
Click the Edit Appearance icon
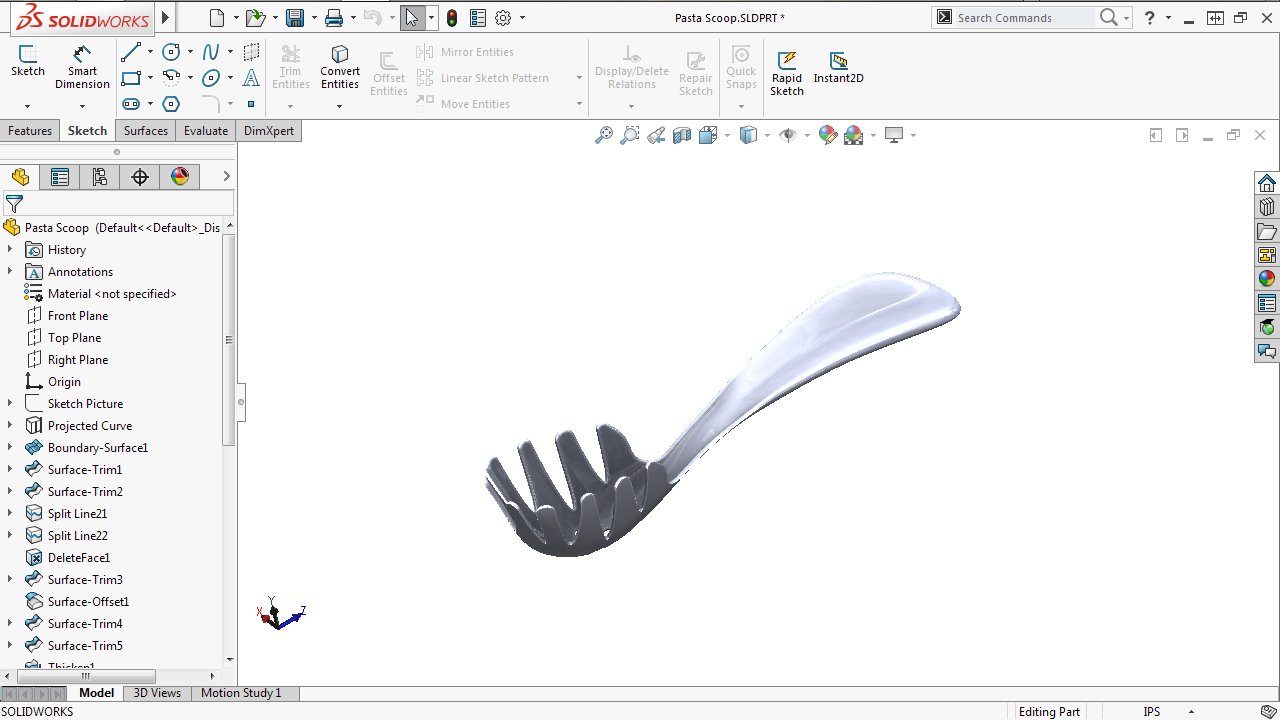827,135
